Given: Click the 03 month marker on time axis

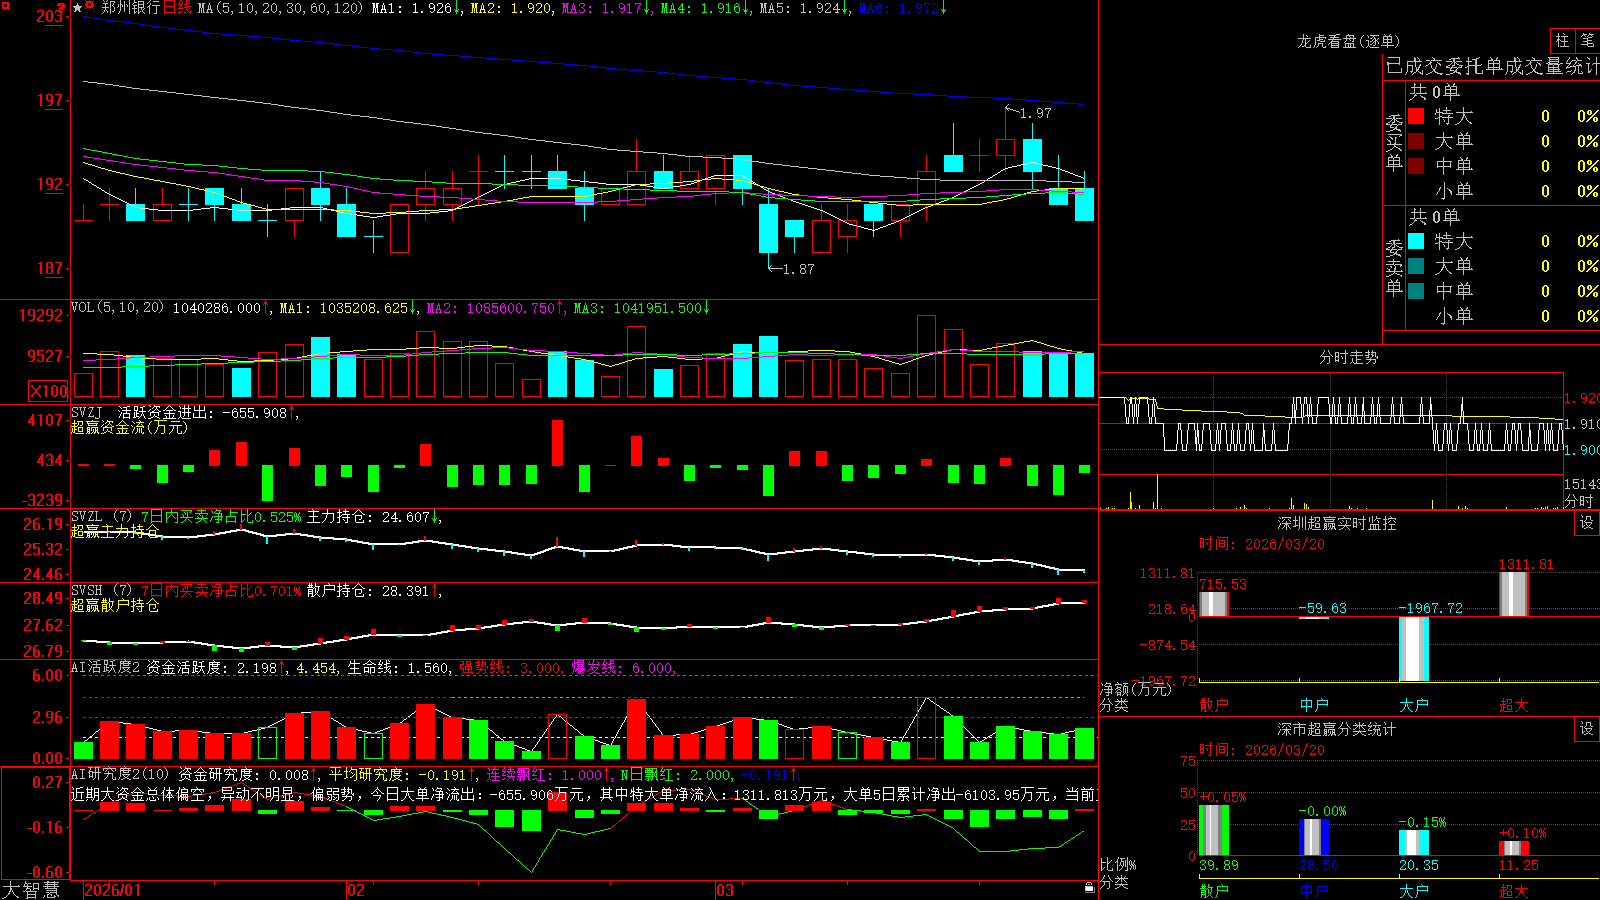Looking at the screenshot, I should 725,890.
